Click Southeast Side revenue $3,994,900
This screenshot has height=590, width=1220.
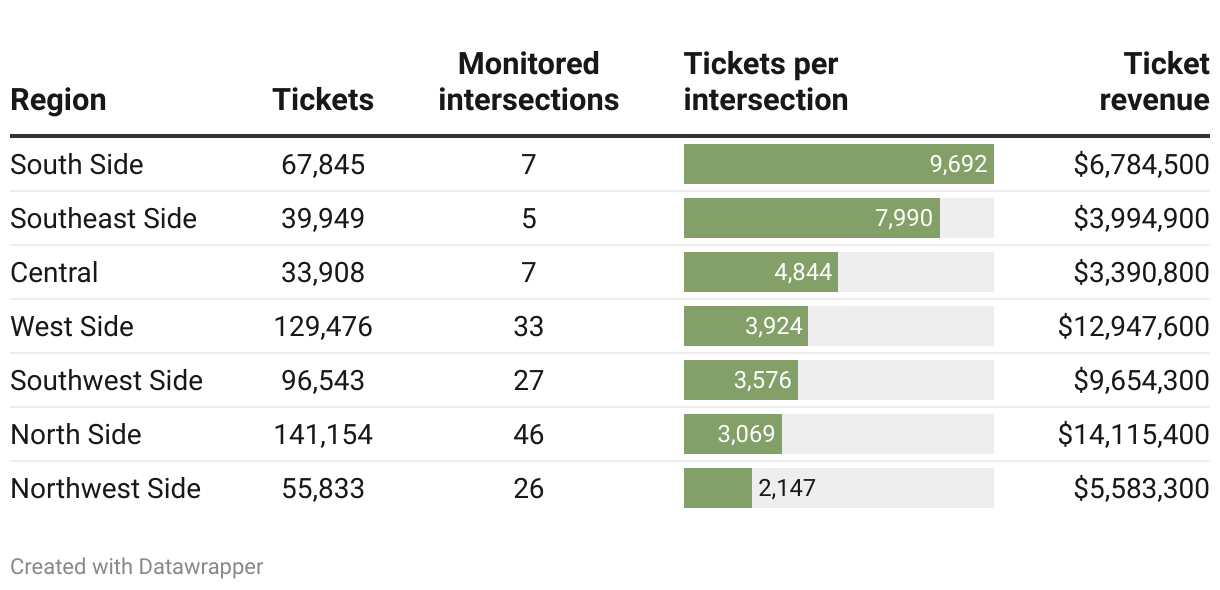(x=1141, y=218)
